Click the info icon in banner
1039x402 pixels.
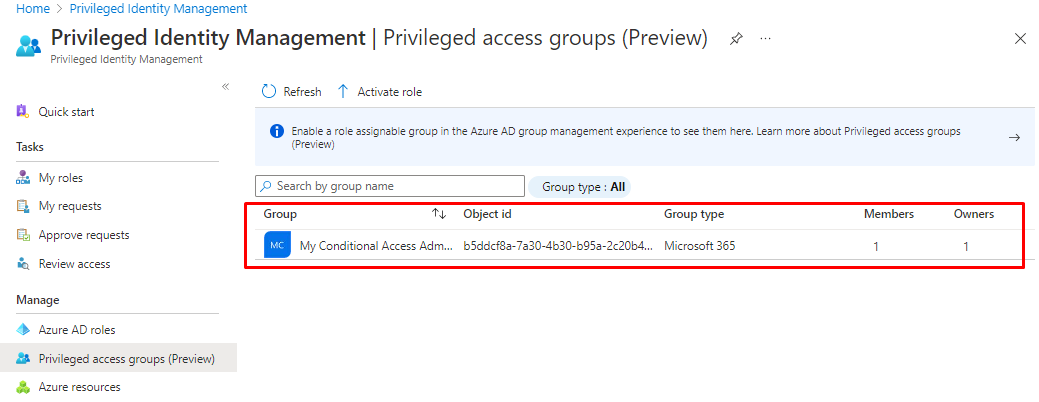point(276,132)
